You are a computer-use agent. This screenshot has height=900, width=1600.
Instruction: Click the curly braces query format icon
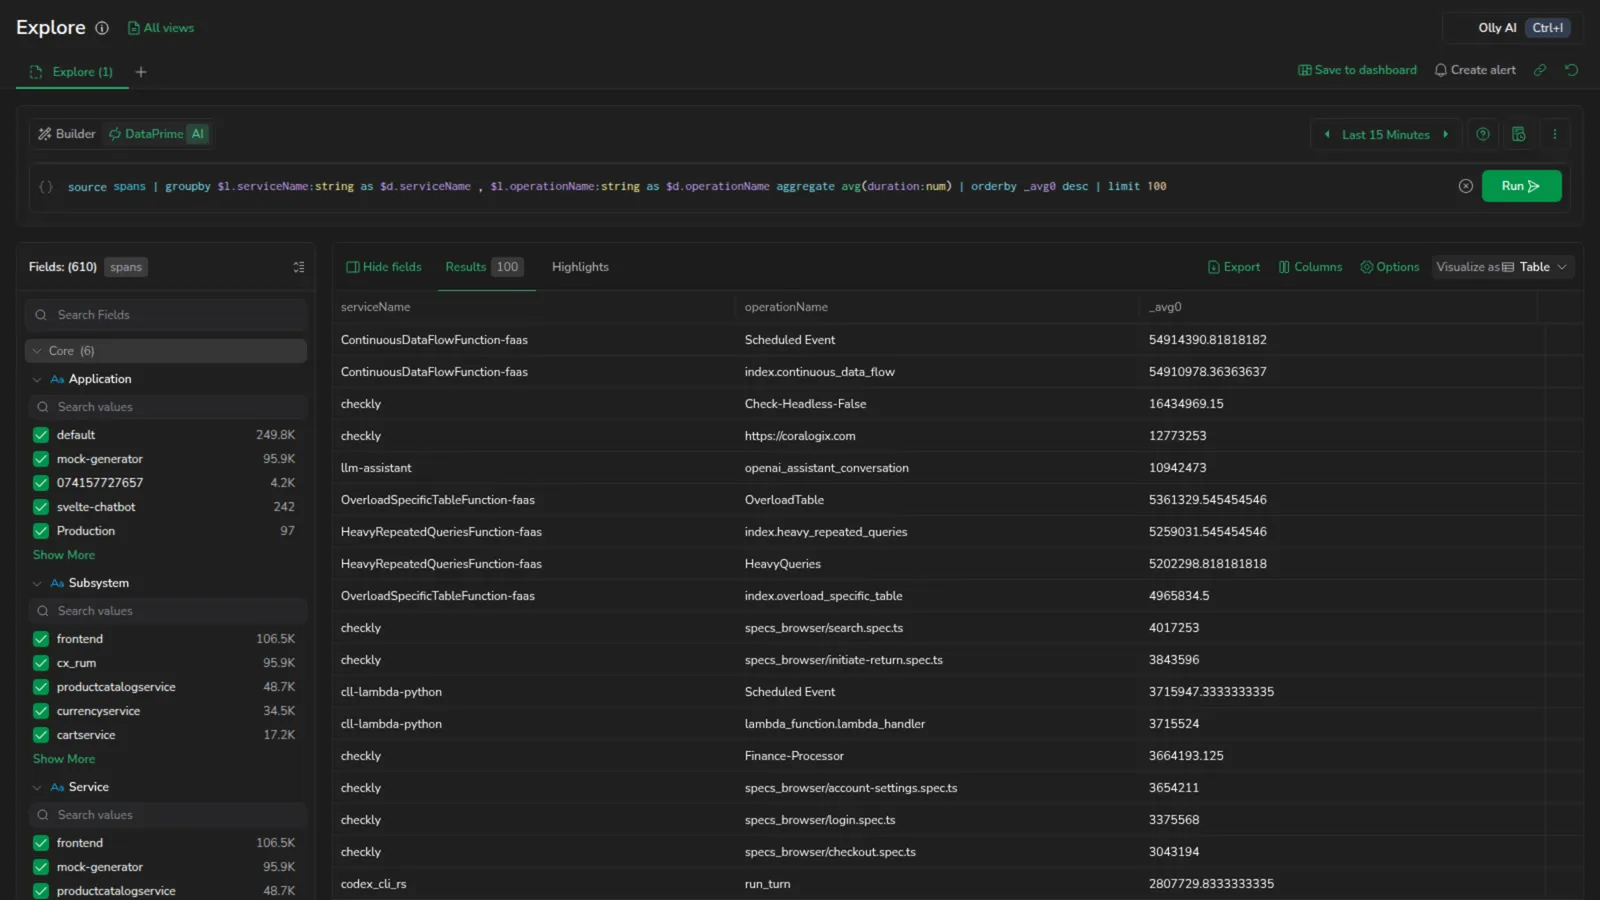tap(46, 186)
